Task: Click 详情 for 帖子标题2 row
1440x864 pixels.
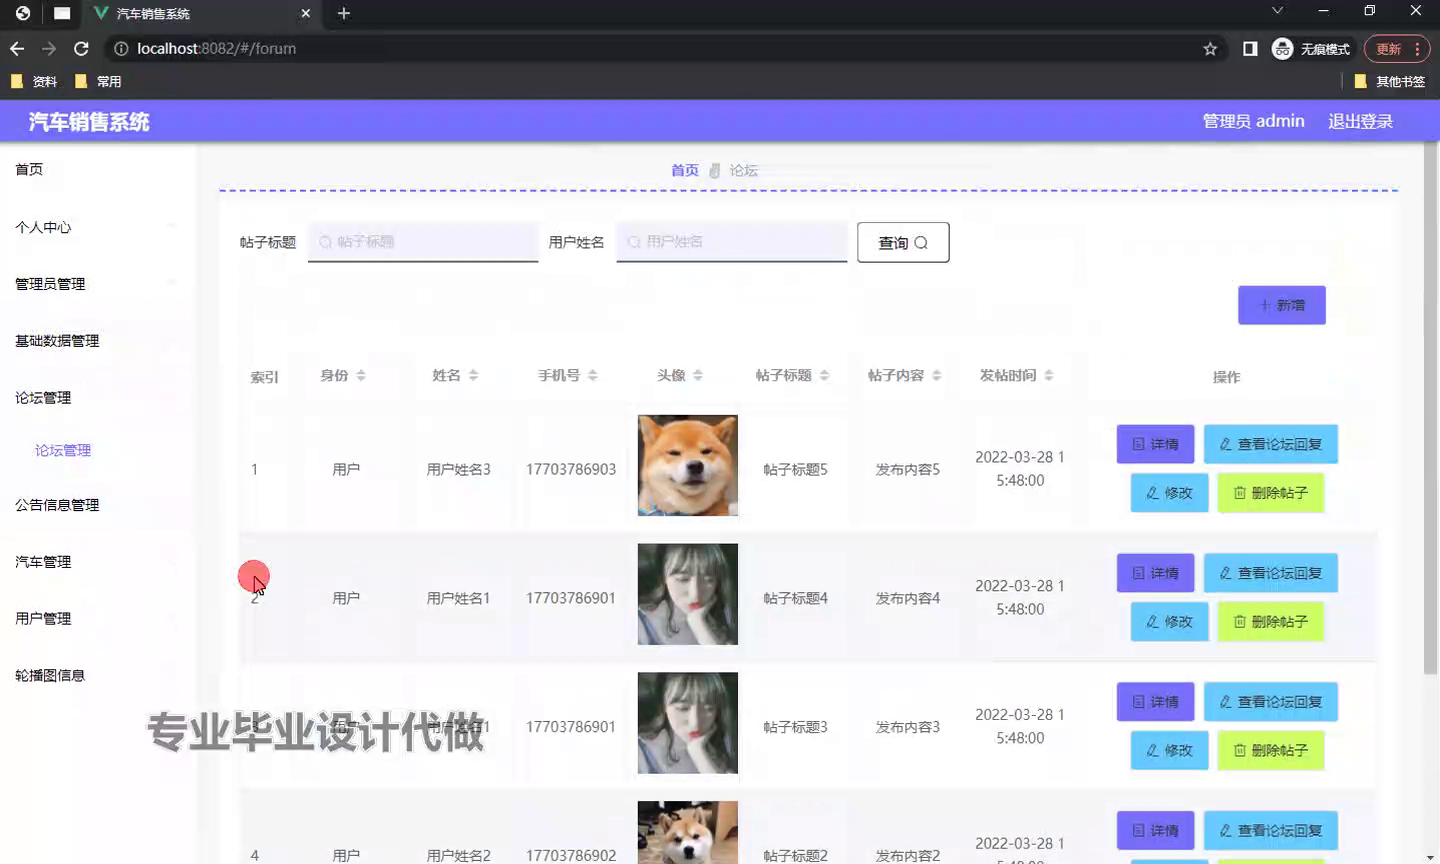Action: pos(1155,831)
